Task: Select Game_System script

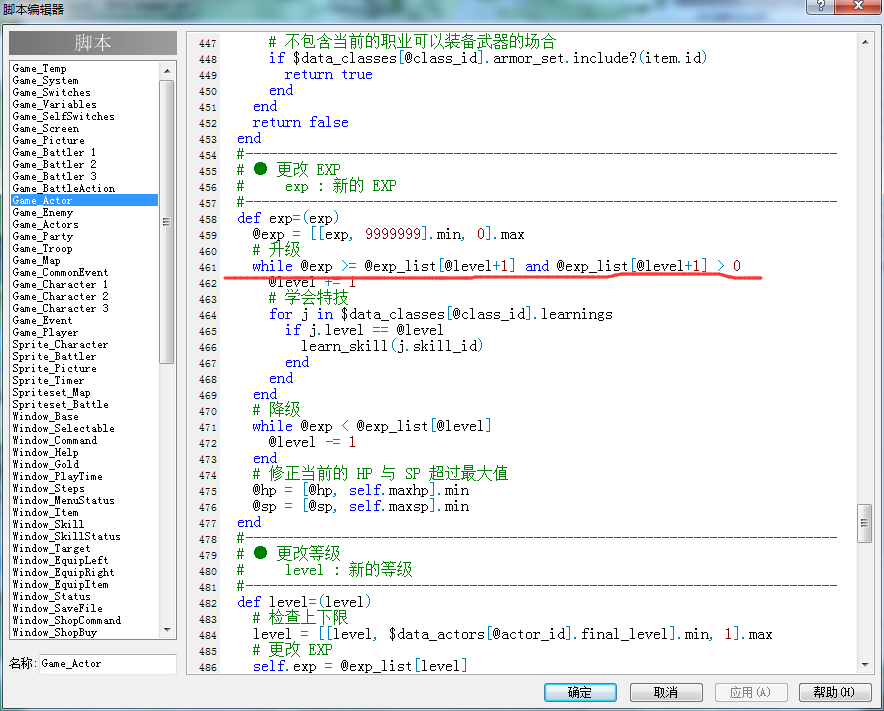Action: (46, 81)
